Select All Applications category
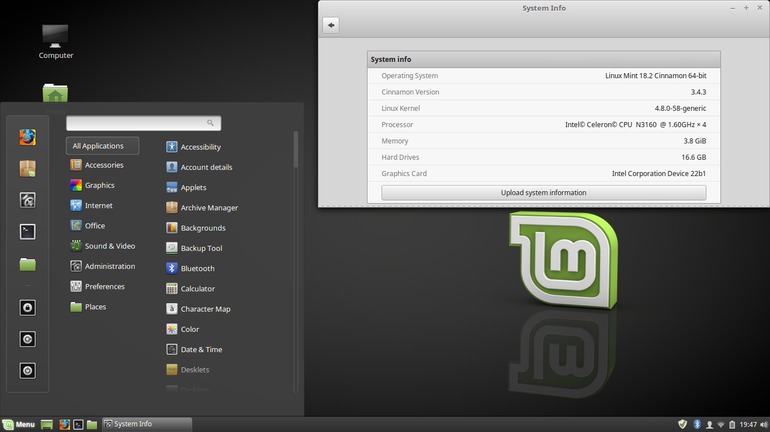 [103, 146]
